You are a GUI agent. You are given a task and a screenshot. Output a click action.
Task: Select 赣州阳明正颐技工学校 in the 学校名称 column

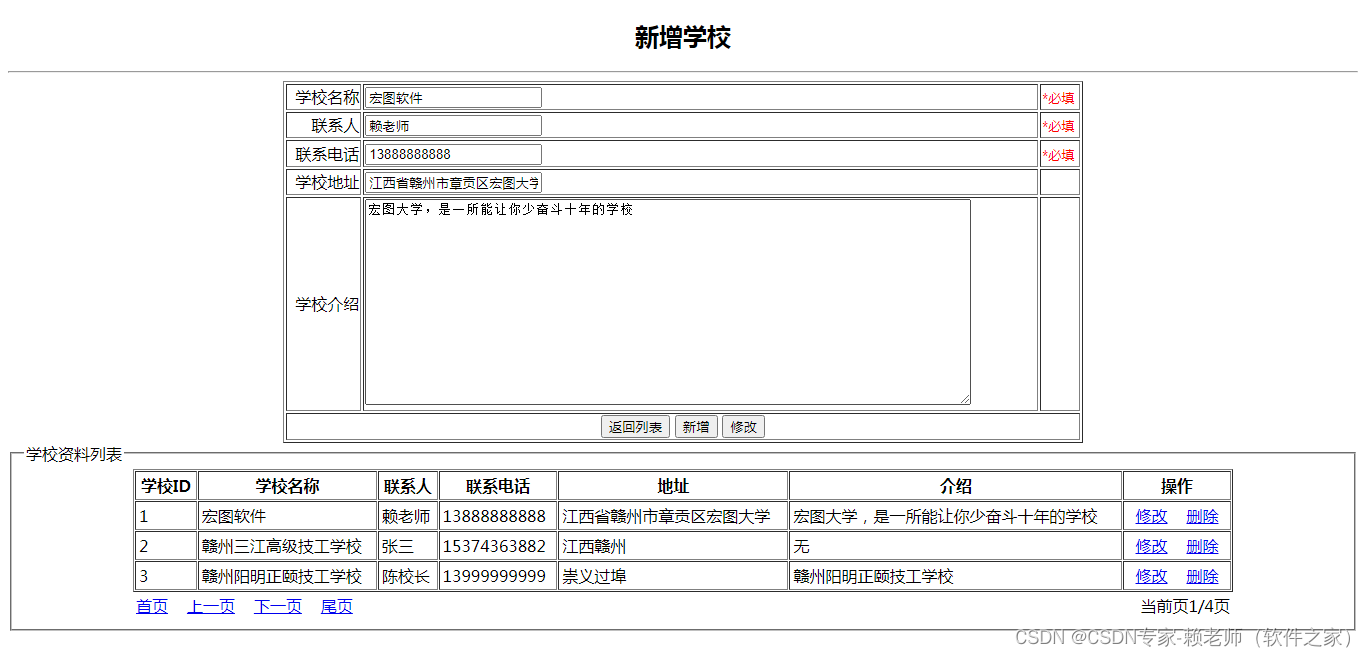click(288, 576)
